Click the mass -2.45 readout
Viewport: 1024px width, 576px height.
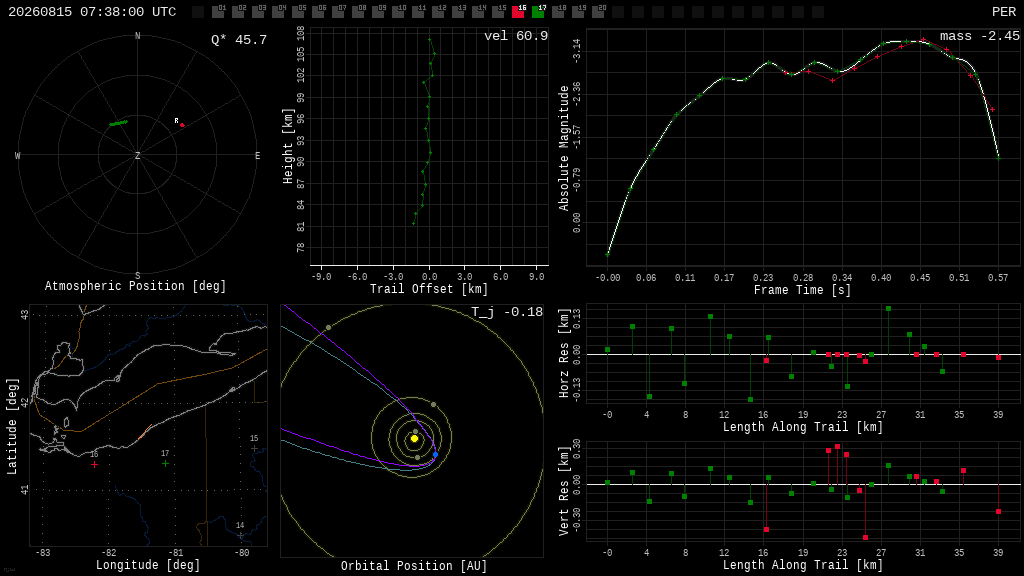click(980, 36)
